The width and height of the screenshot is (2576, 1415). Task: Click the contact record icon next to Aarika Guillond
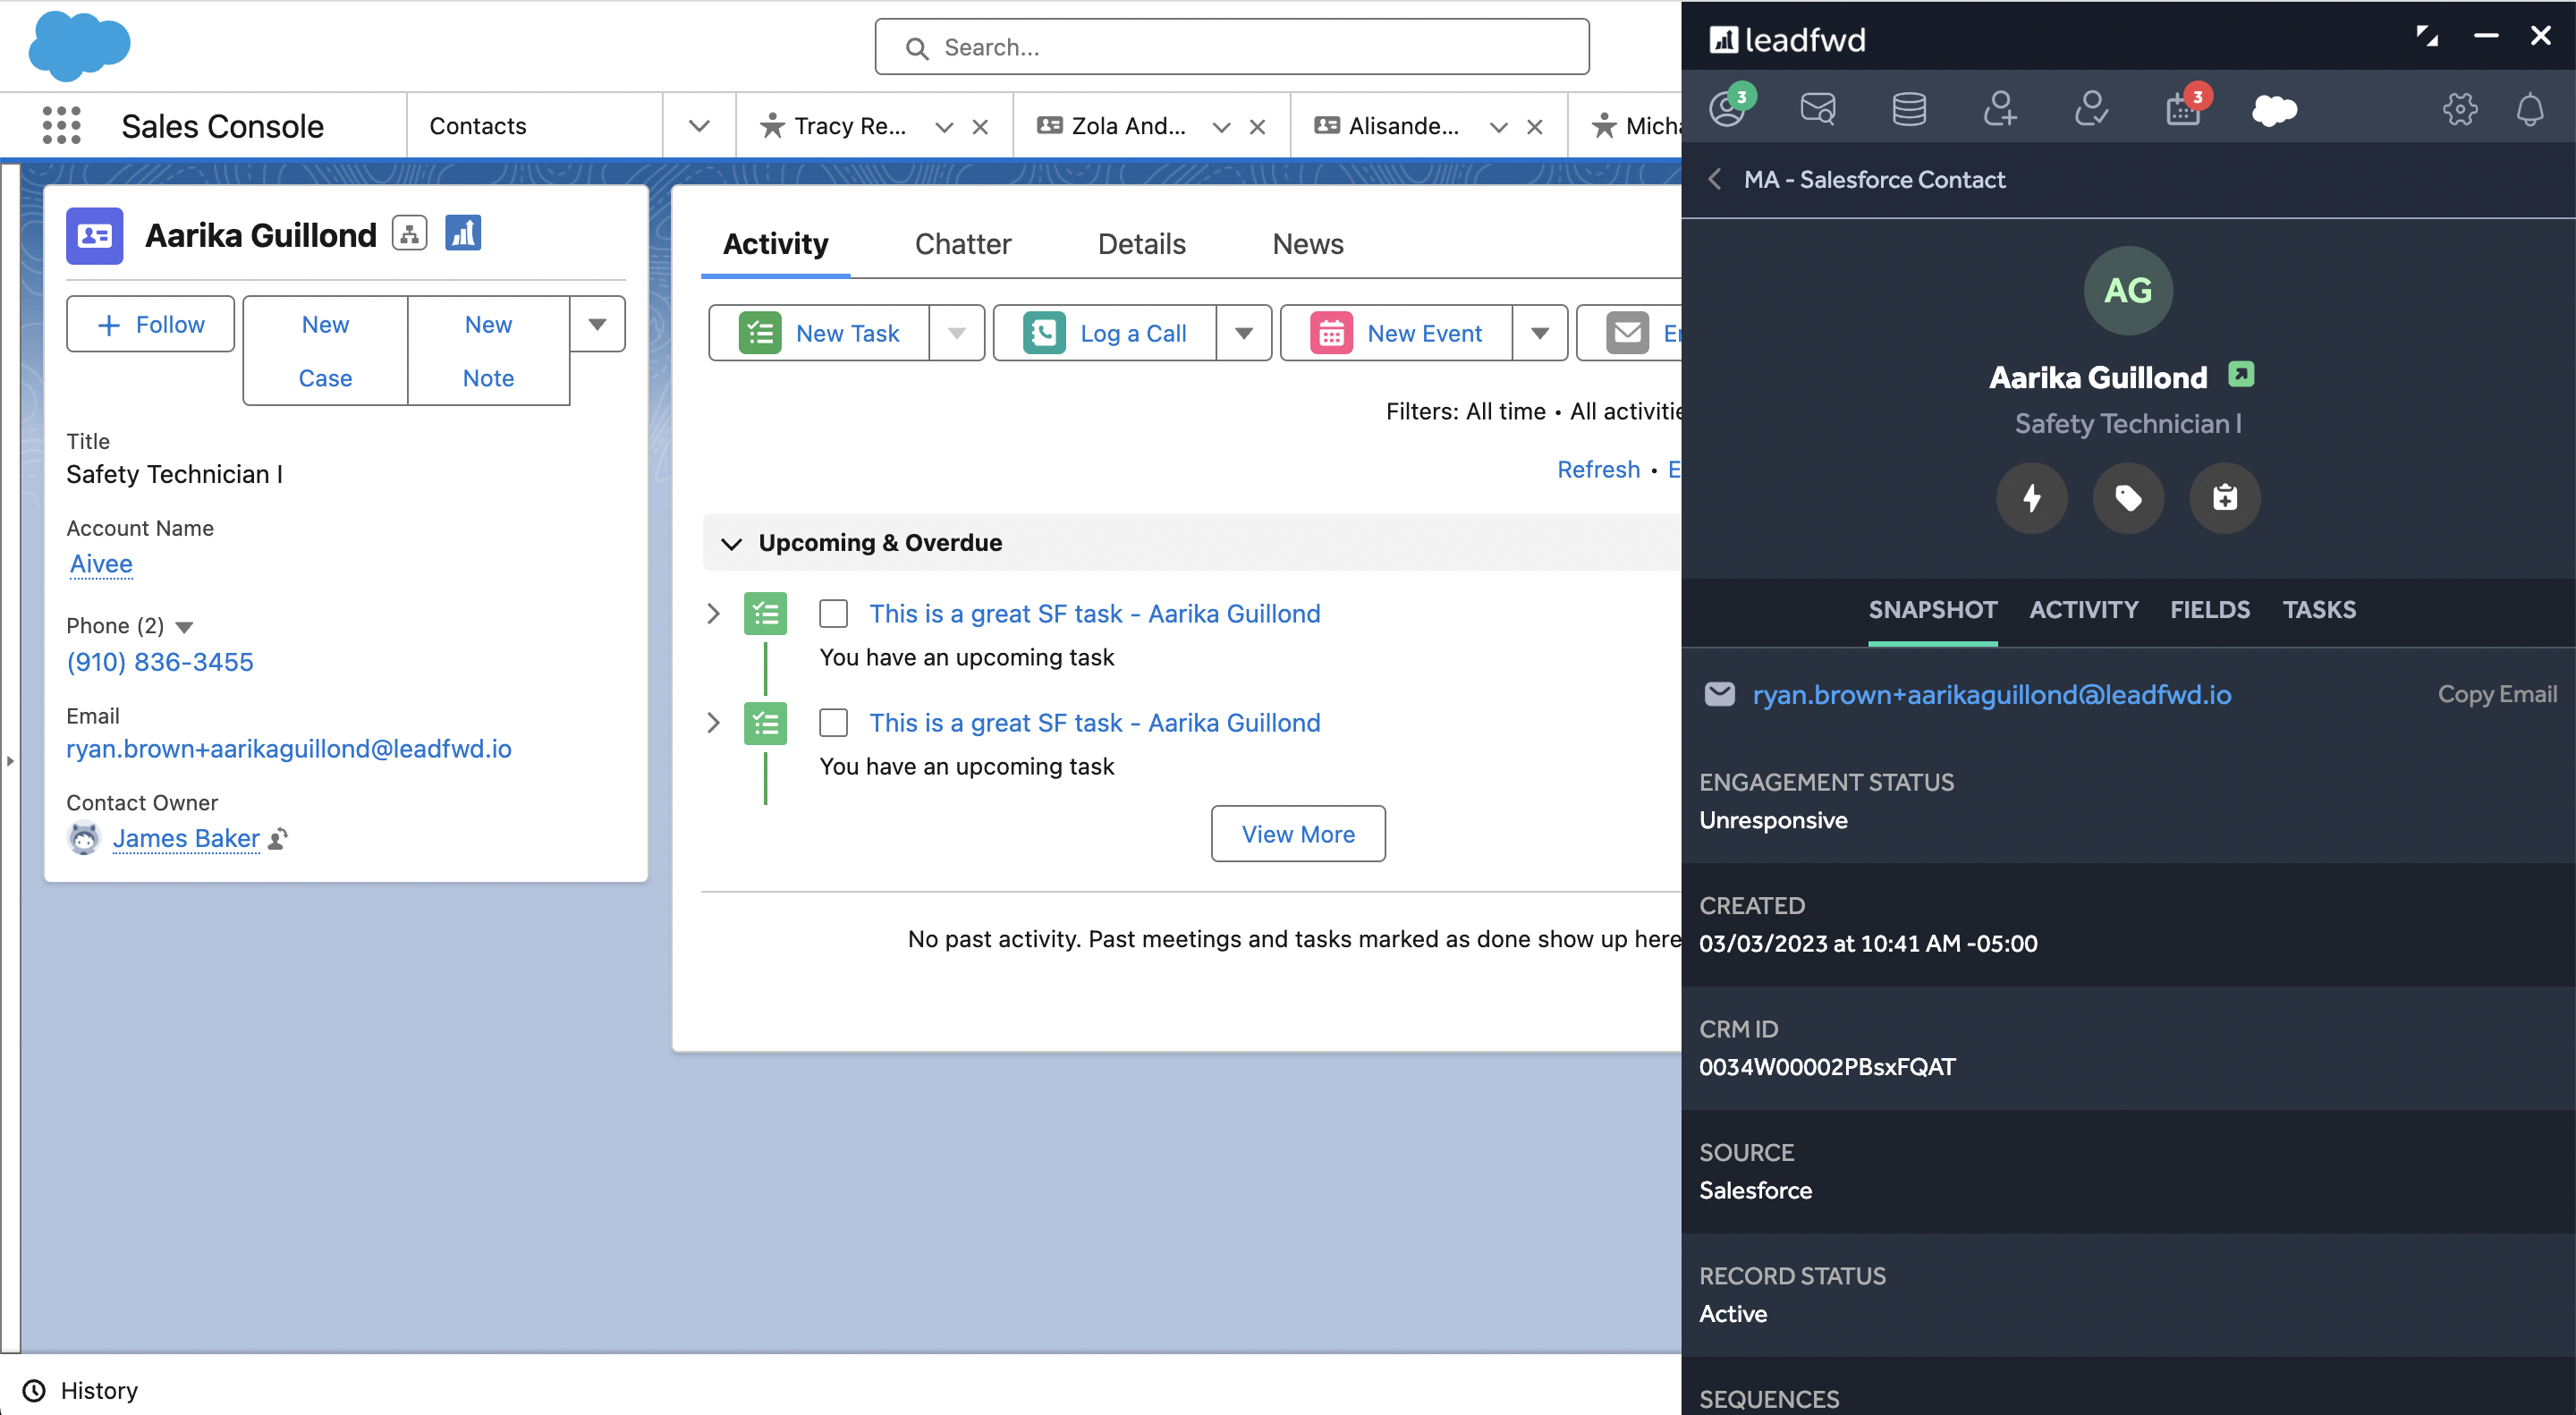95,236
